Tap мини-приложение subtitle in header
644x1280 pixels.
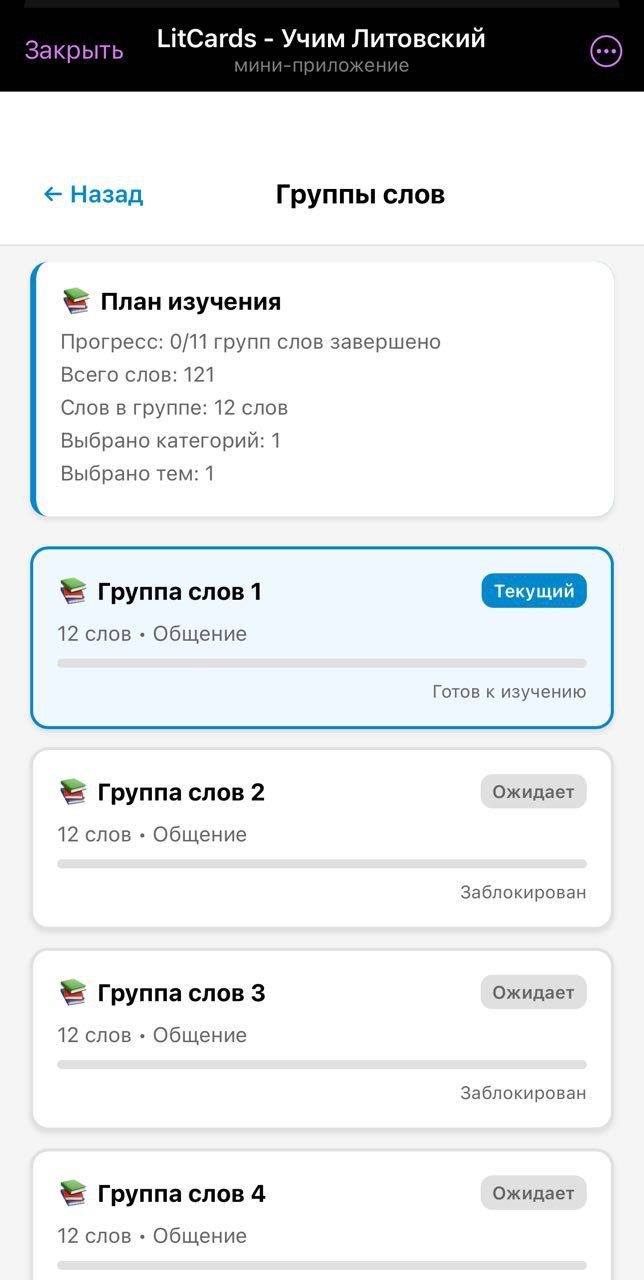point(322,66)
